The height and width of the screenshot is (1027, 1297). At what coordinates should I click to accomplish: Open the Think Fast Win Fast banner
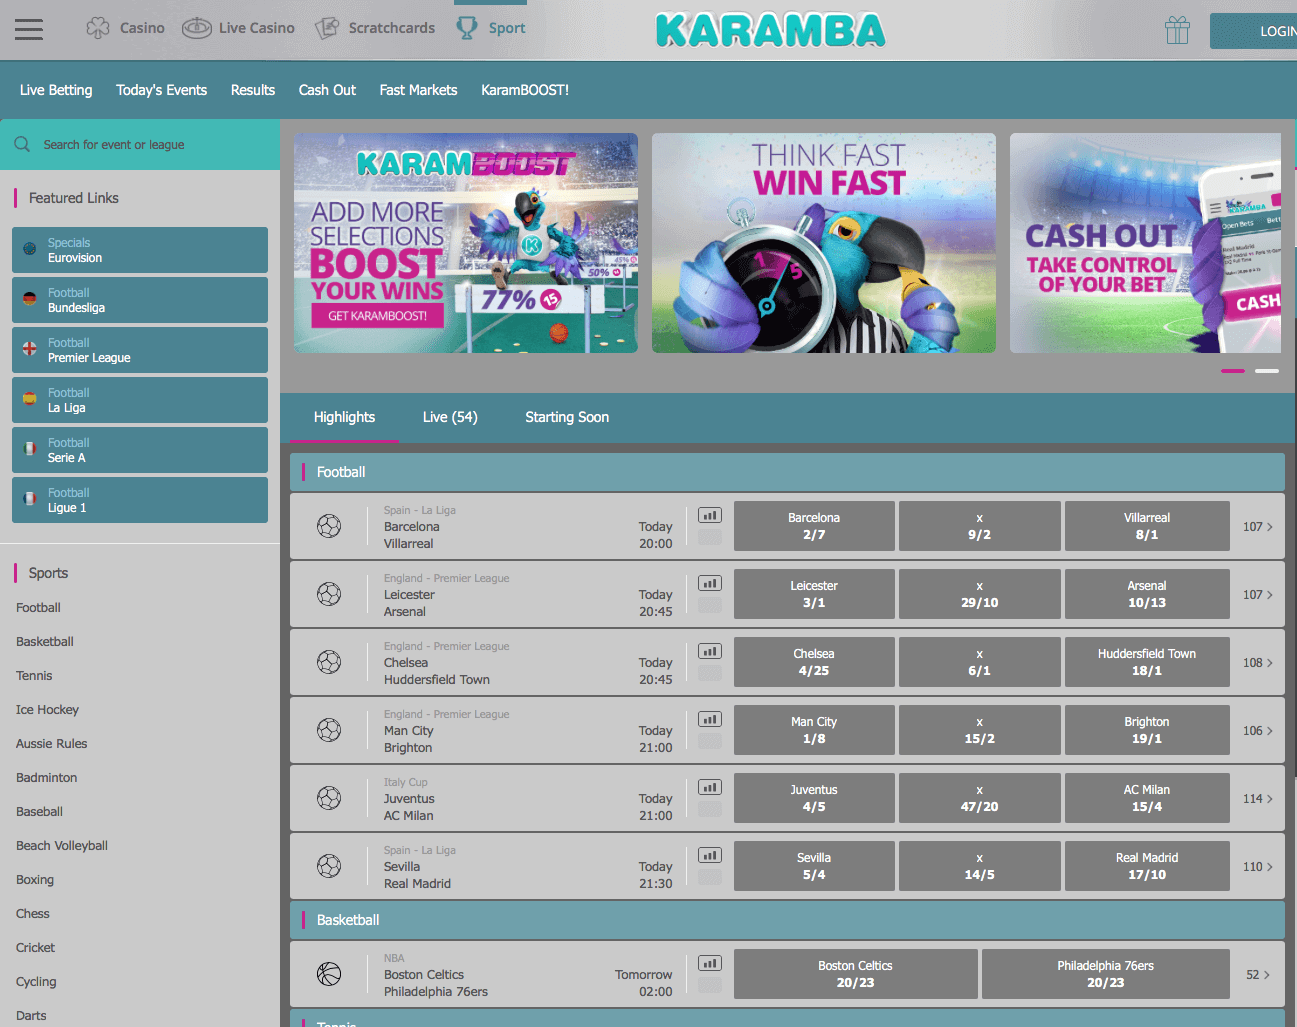[x=824, y=243]
